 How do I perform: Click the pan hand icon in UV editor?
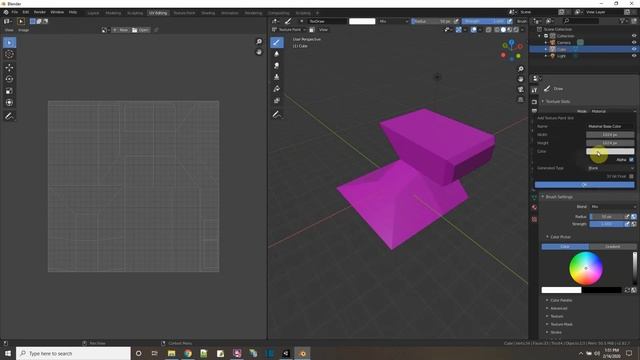[x=259, y=52]
